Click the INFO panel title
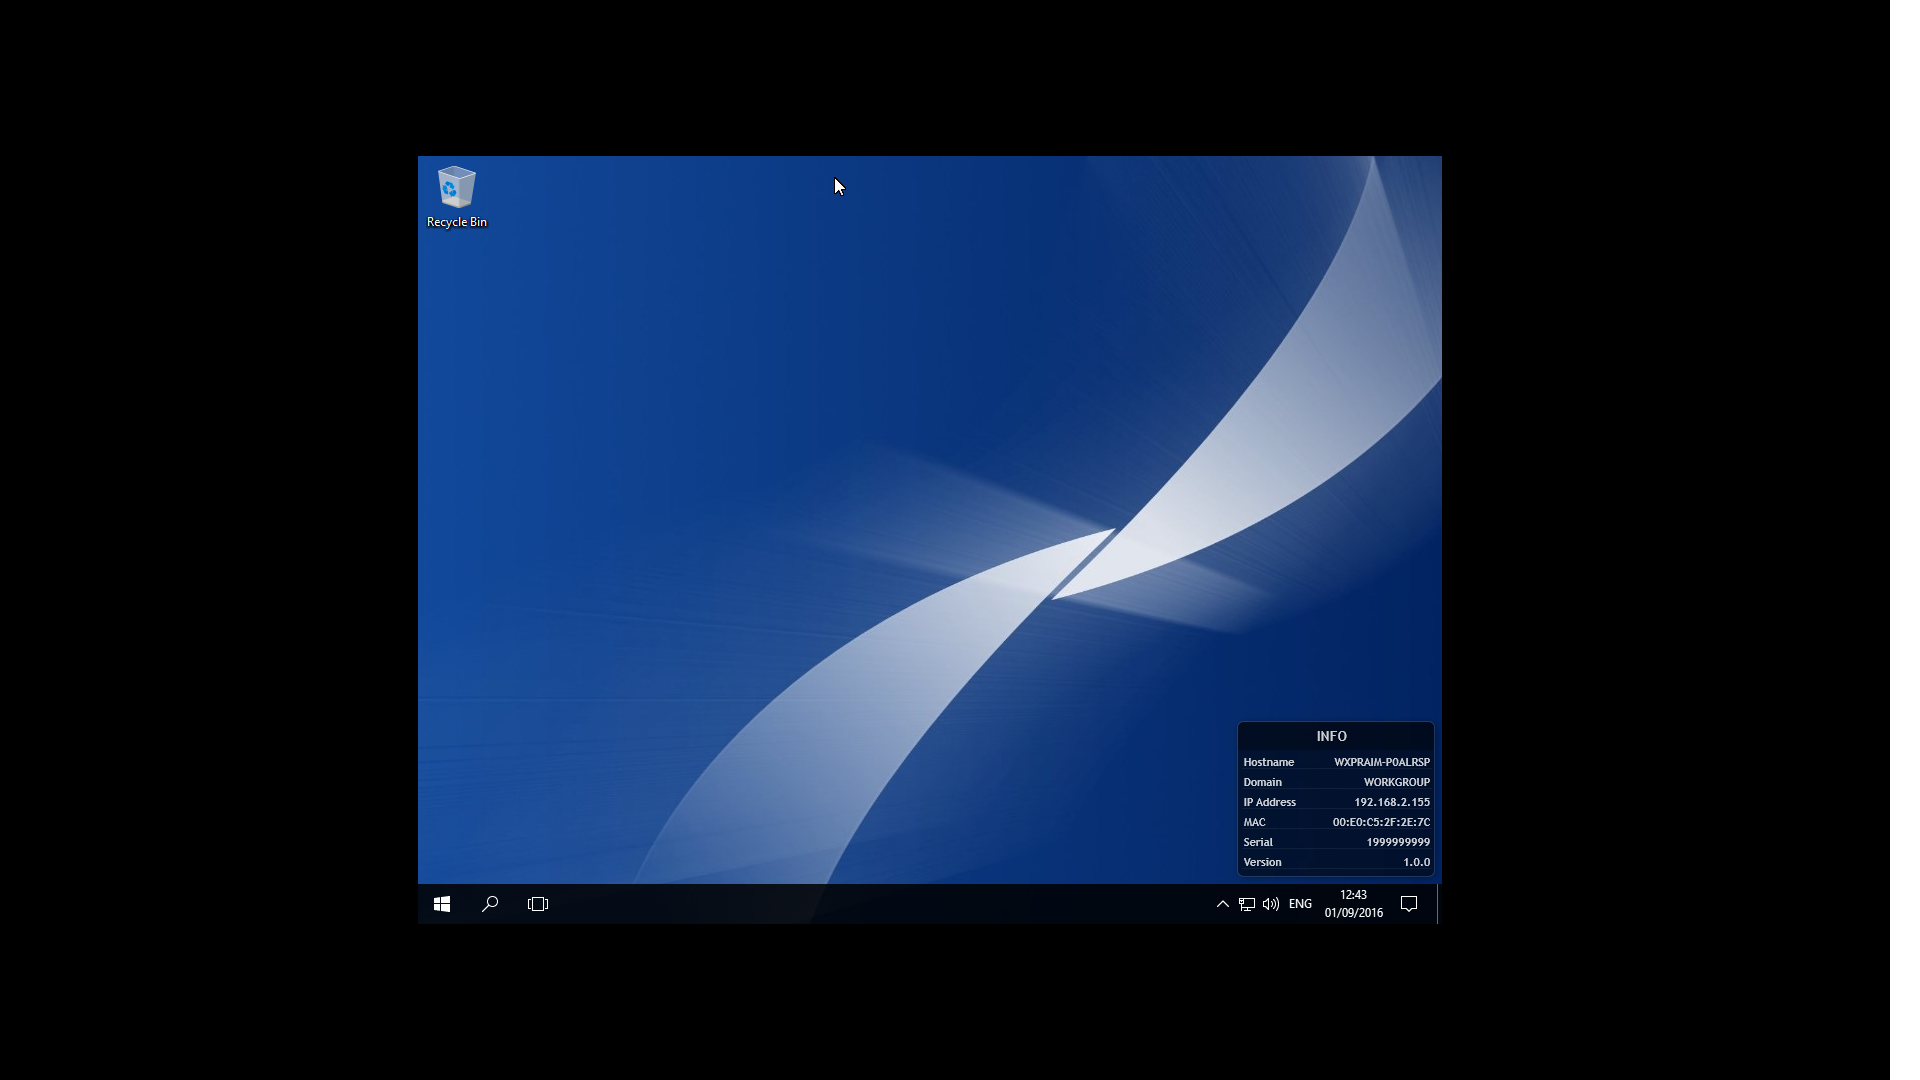The image size is (1920, 1080). [x=1332, y=736]
